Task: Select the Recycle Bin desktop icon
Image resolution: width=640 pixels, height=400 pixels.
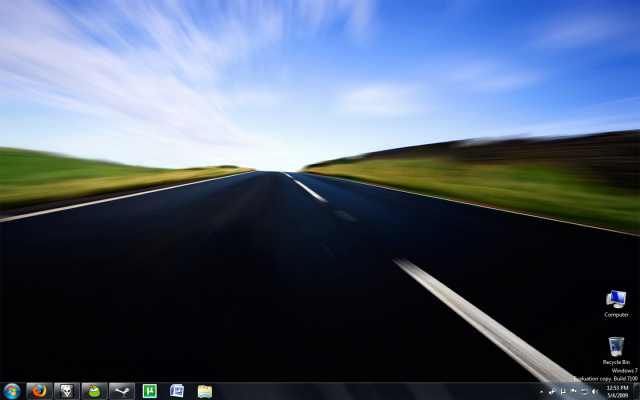Action: (x=616, y=351)
